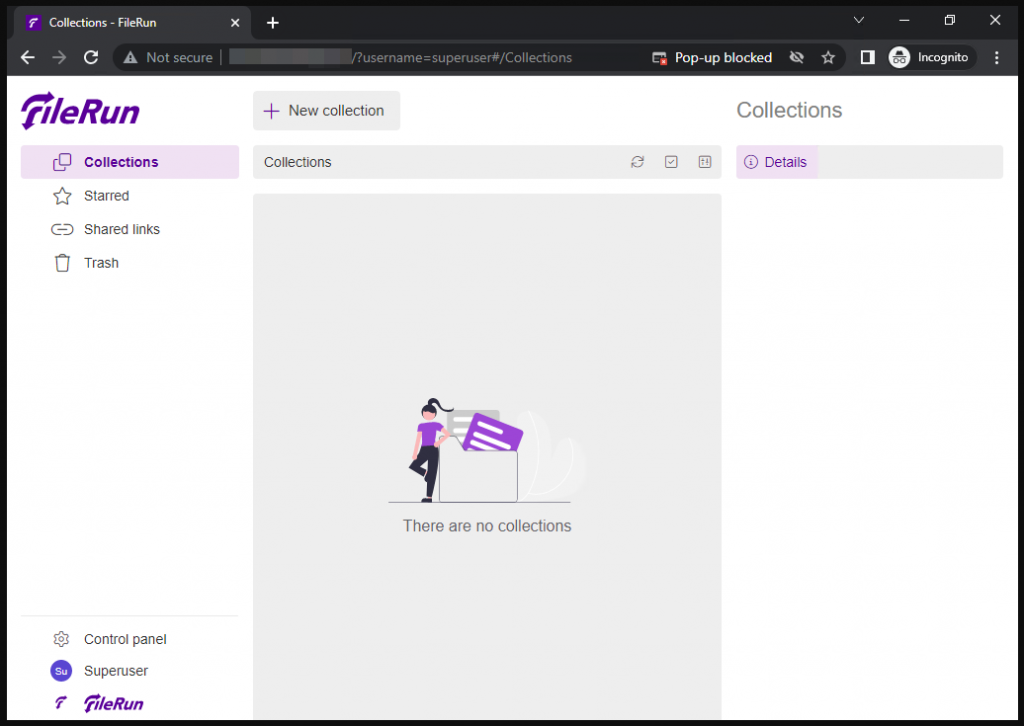Screen dimensions: 1024x726
Task: Expand the tab search dropdown arrow
Action: tap(858, 20)
